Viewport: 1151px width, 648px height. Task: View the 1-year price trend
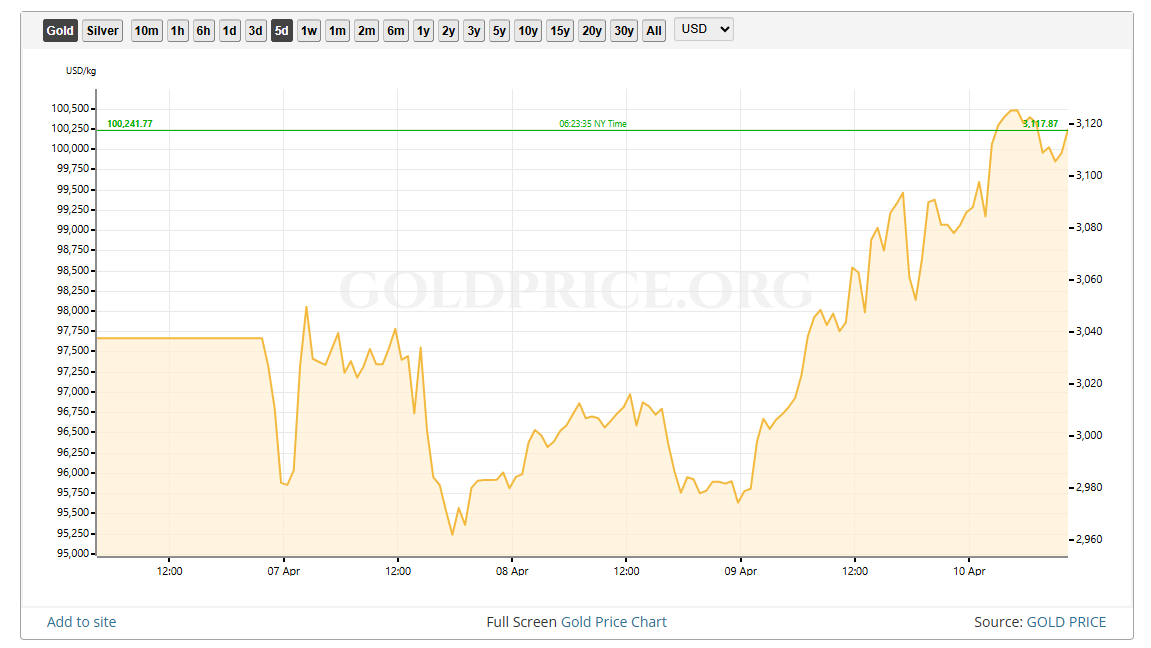[x=421, y=30]
